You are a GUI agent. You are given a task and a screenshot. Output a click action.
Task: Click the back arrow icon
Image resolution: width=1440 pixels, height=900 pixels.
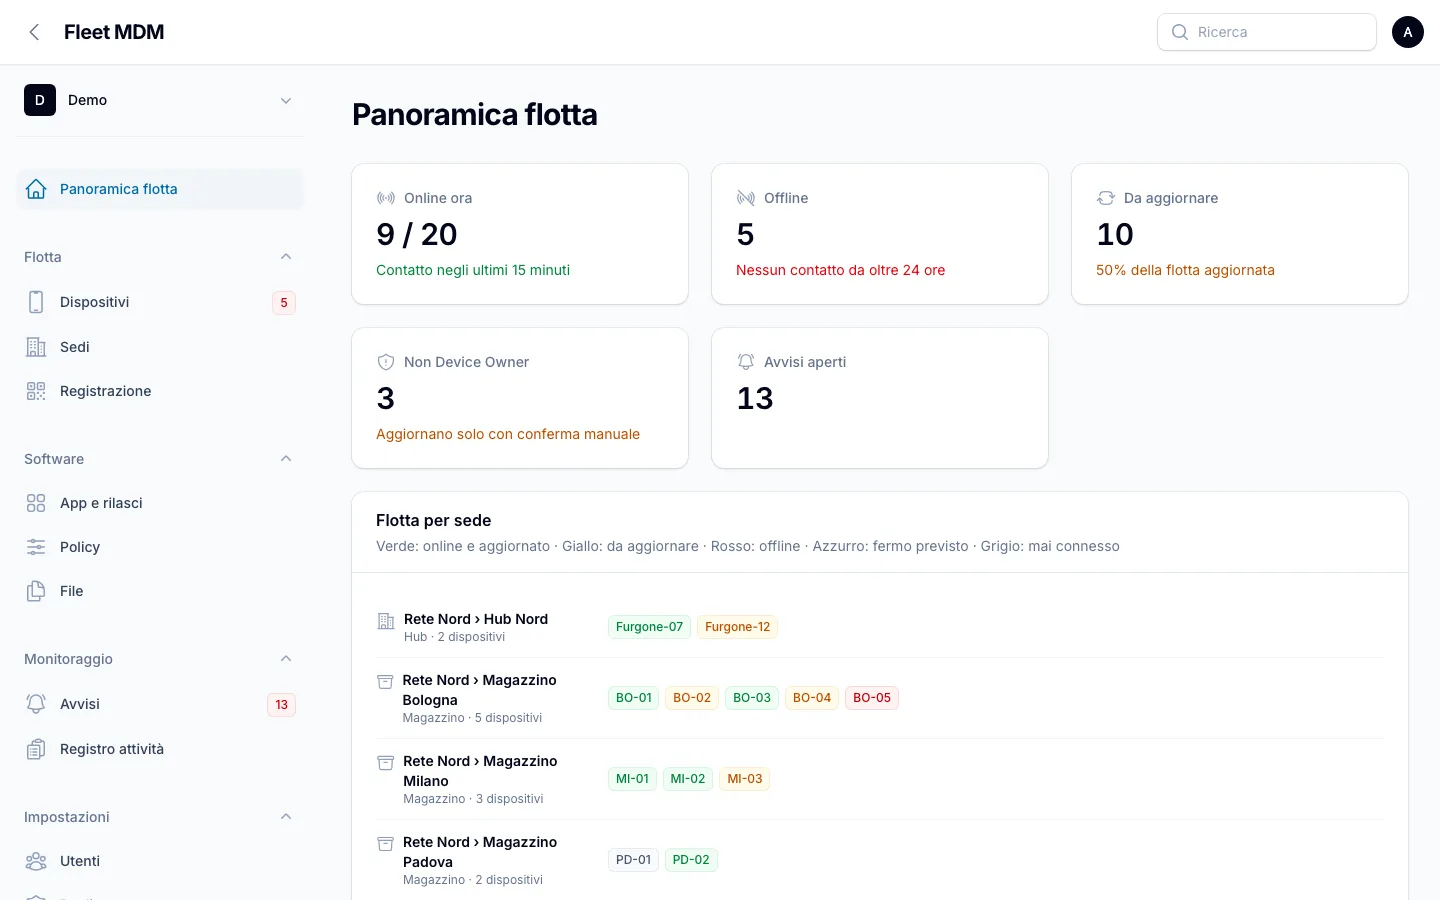(34, 32)
